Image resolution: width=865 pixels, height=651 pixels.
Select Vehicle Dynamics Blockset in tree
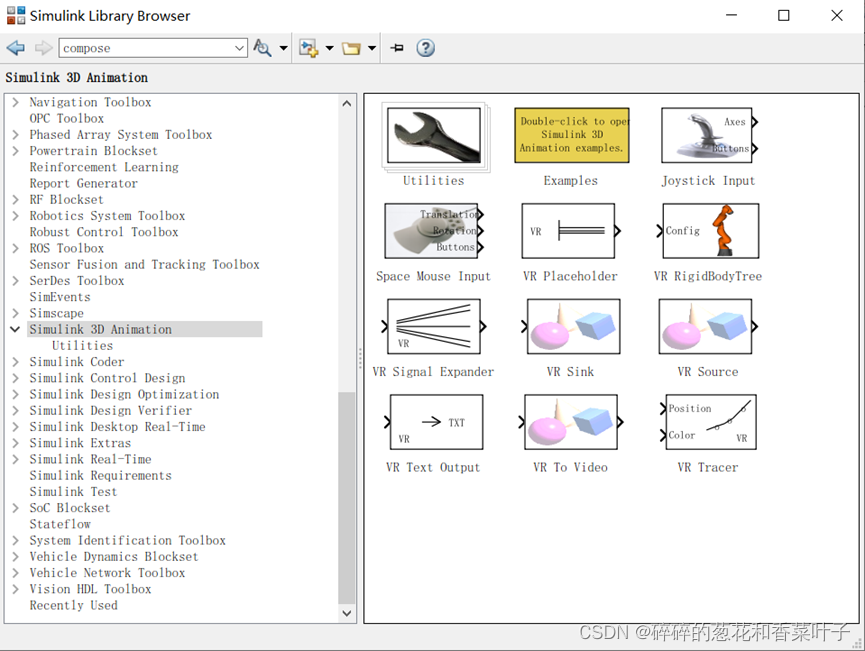tap(114, 557)
